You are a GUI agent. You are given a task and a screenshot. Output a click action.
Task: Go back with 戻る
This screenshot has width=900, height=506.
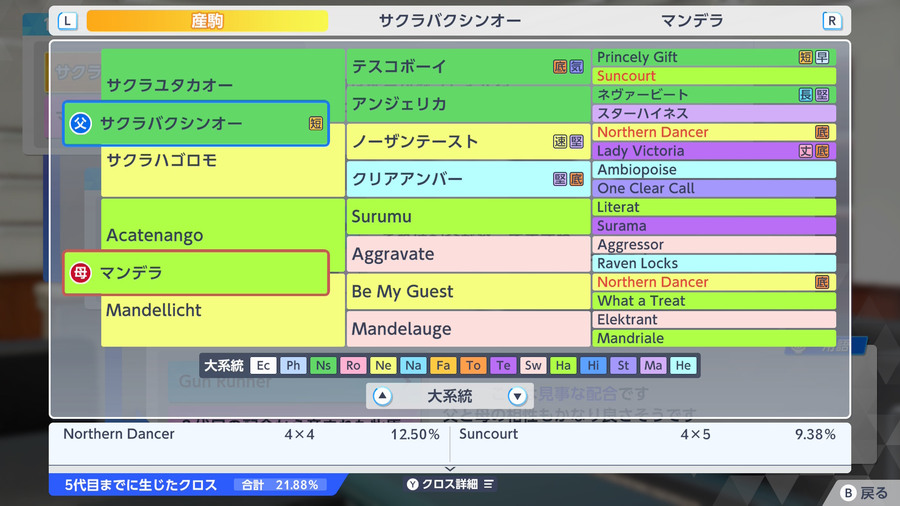pyautogui.click(x=865, y=493)
